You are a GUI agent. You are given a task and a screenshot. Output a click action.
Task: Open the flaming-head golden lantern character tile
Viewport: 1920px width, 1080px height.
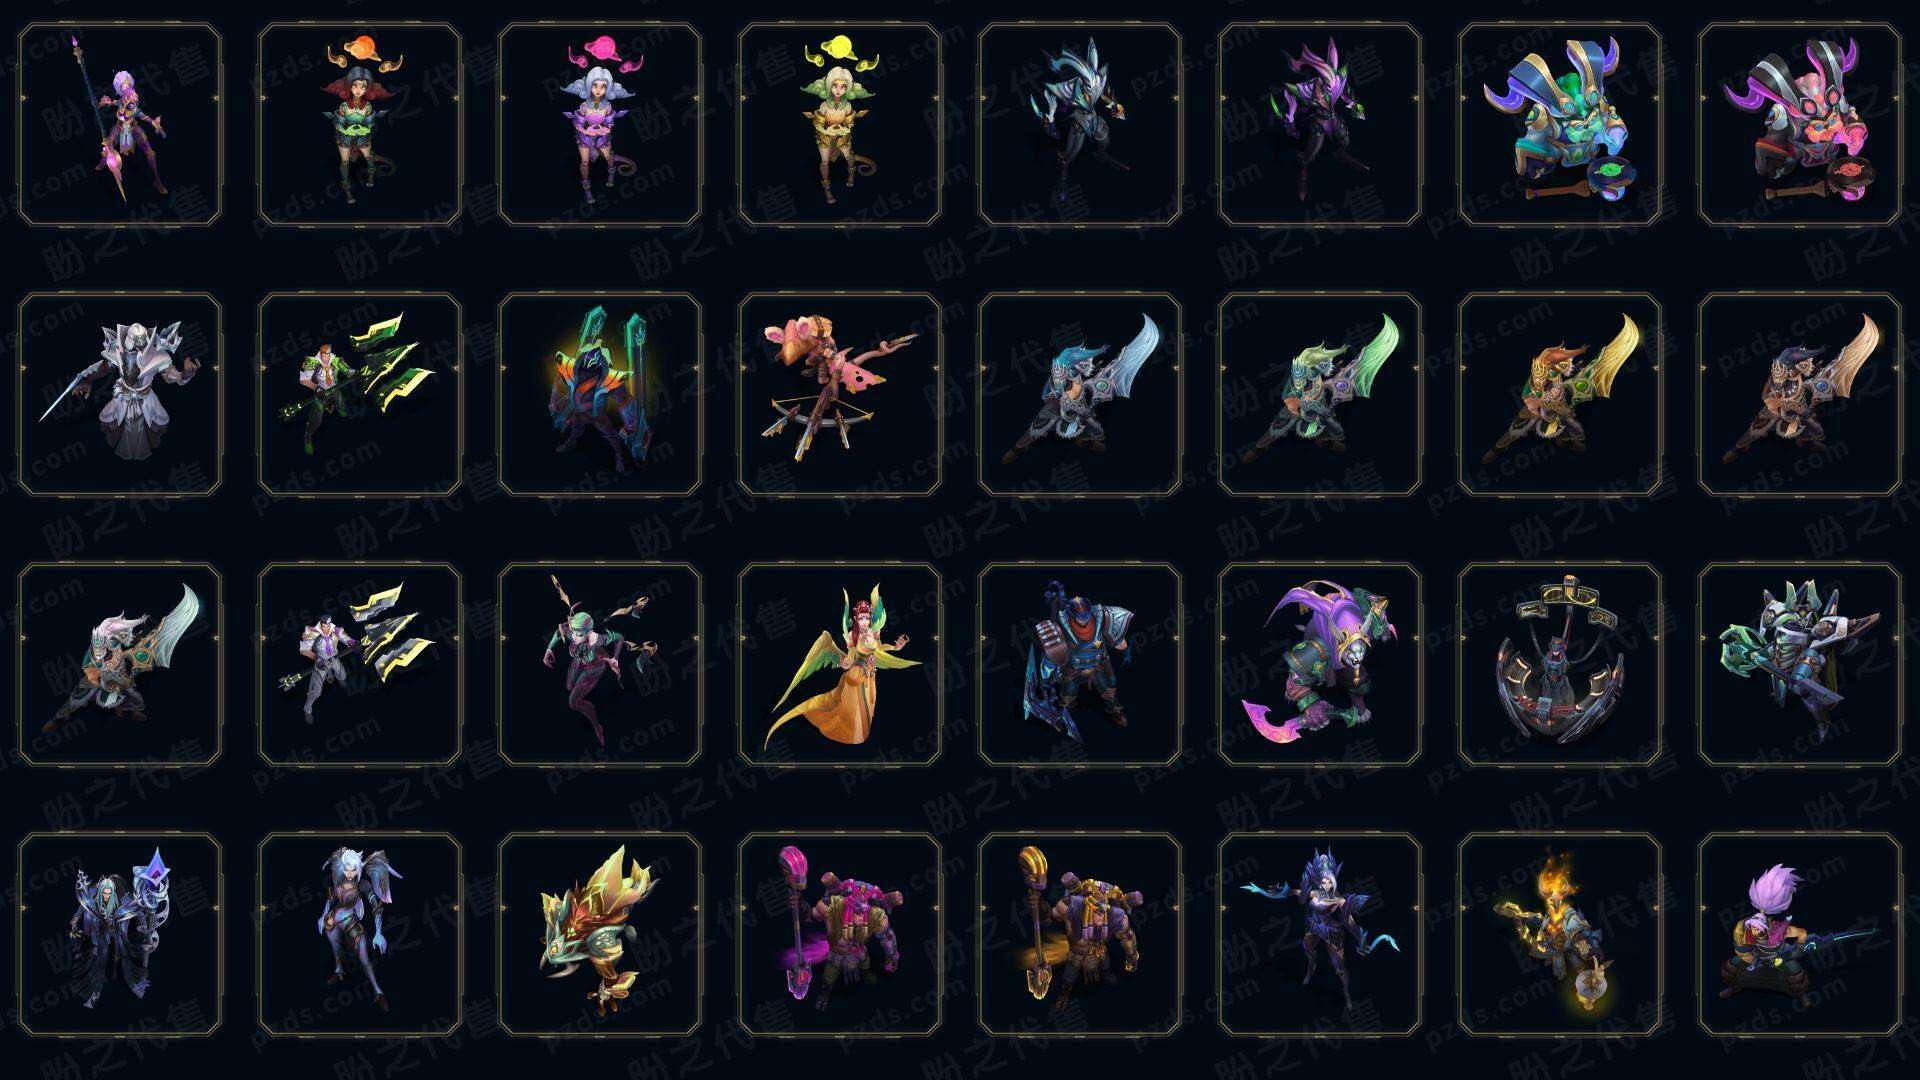1560,934
